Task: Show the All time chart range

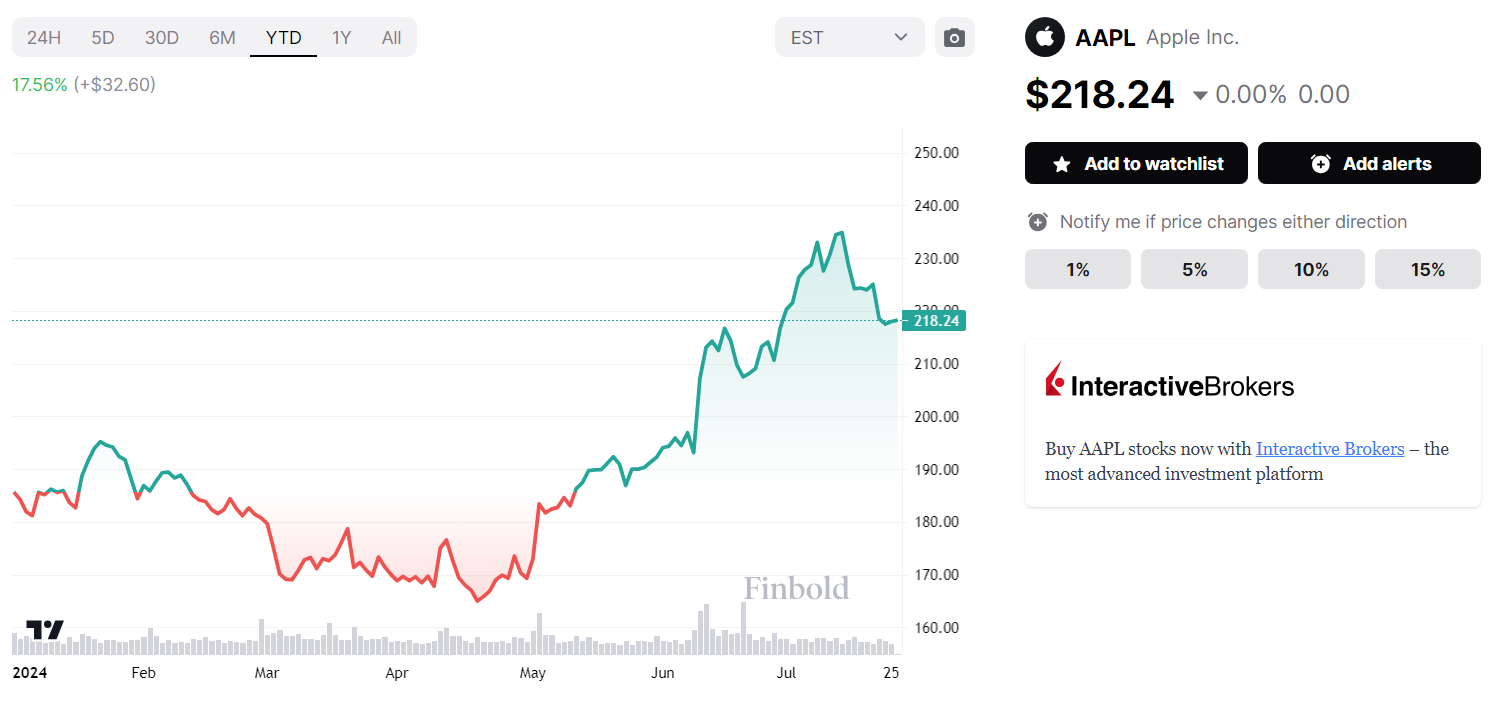Action: pyautogui.click(x=391, y=38)
